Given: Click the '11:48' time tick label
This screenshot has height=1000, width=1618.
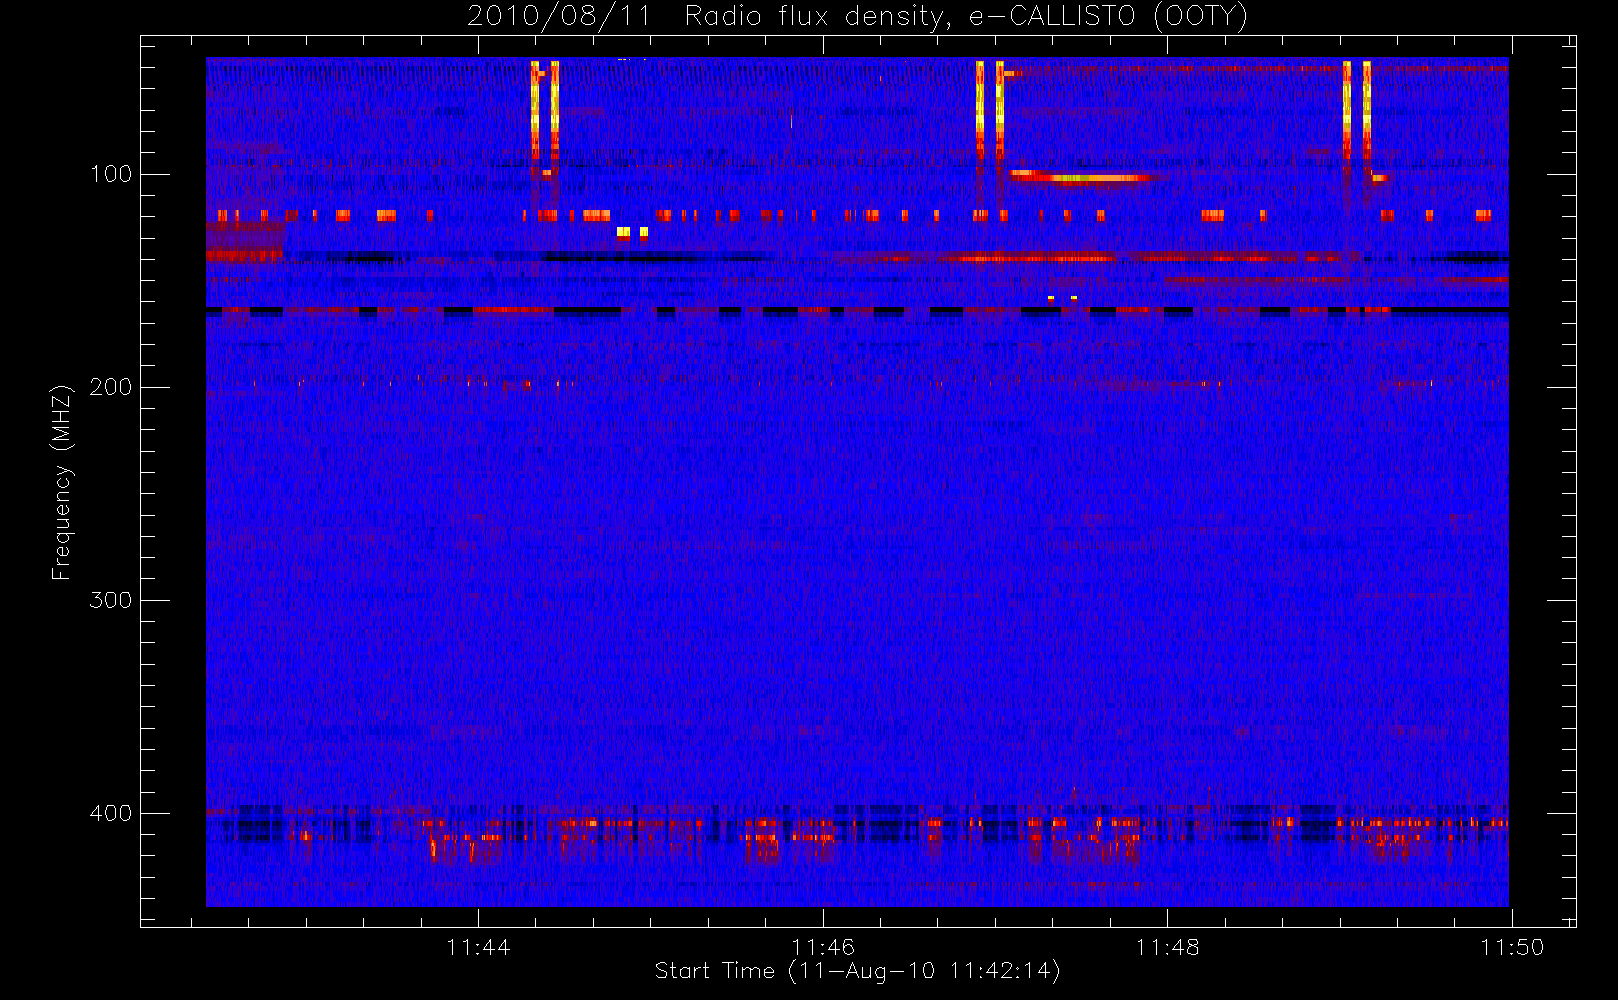Looking at the screenshot, I should point(1167,947).
